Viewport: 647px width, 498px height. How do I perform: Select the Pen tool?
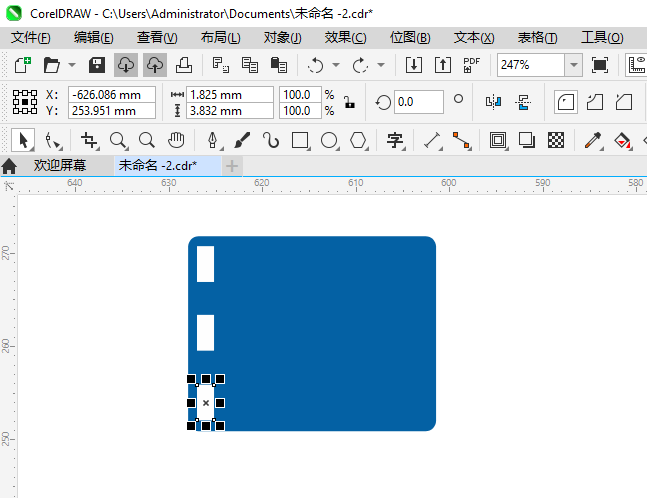click(213, 140)
